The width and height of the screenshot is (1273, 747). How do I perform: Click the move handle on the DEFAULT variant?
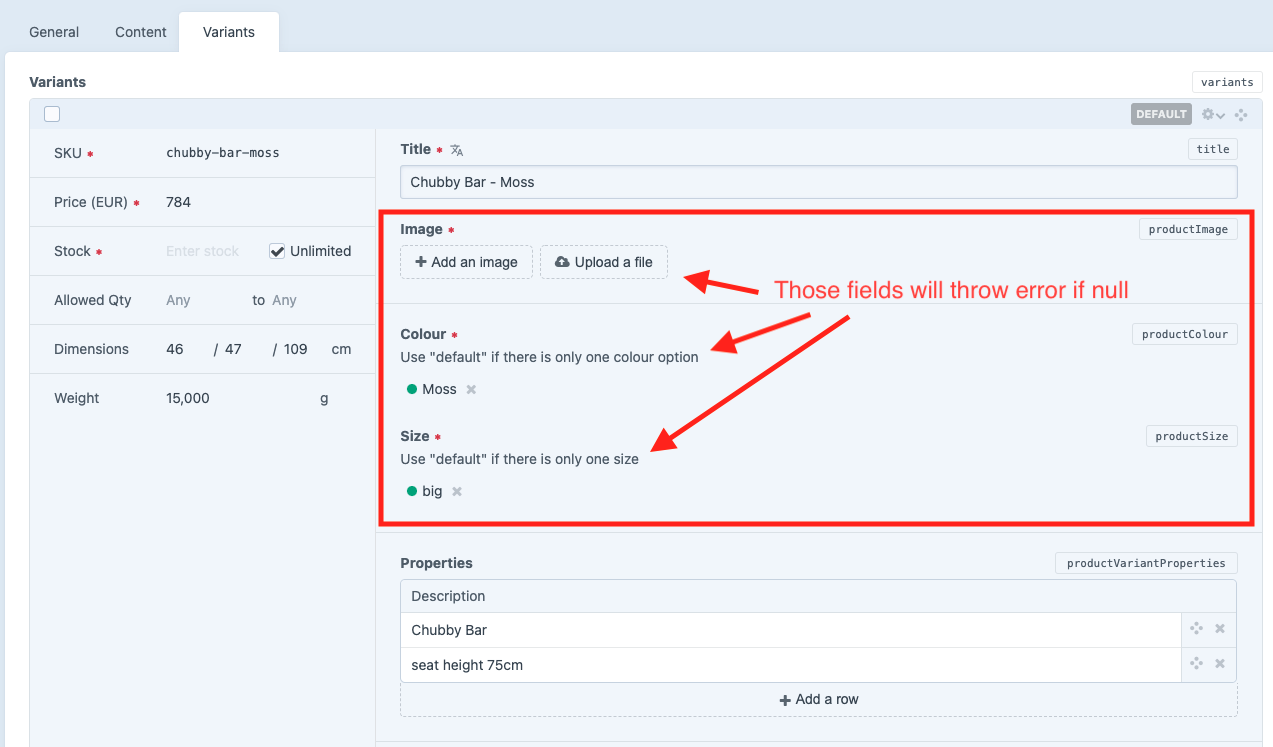(1241, 114)
